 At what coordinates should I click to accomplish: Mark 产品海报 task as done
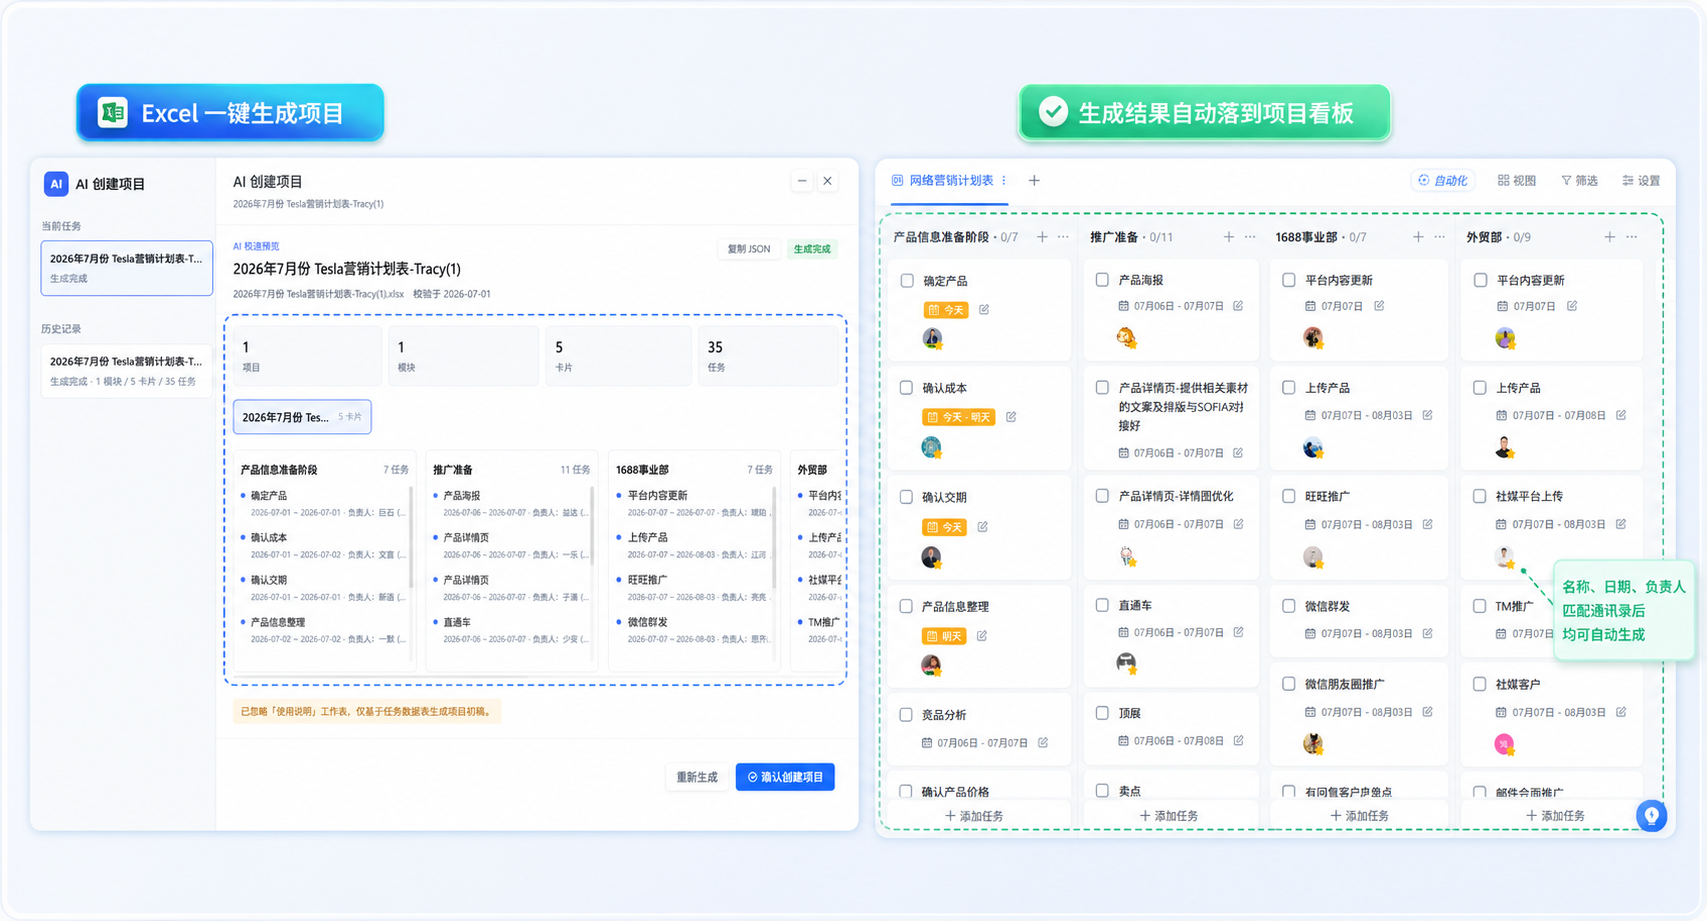click(x=1102, y=280)
